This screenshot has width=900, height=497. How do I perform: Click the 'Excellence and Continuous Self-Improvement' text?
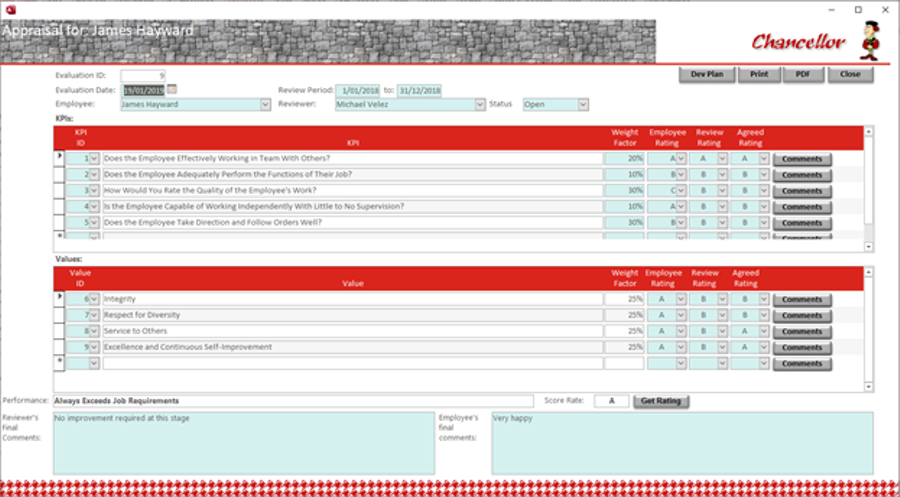(188, 347)
